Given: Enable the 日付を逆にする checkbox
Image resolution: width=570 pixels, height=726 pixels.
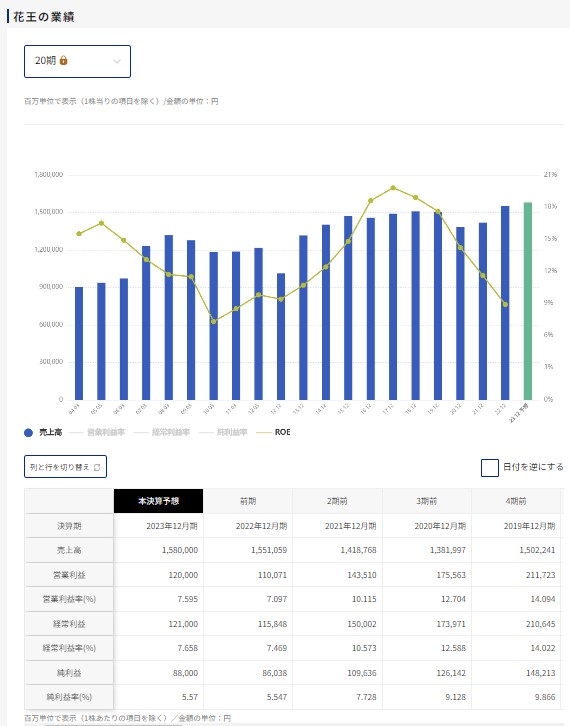Looking at the screenshot, I should point(490,468).
